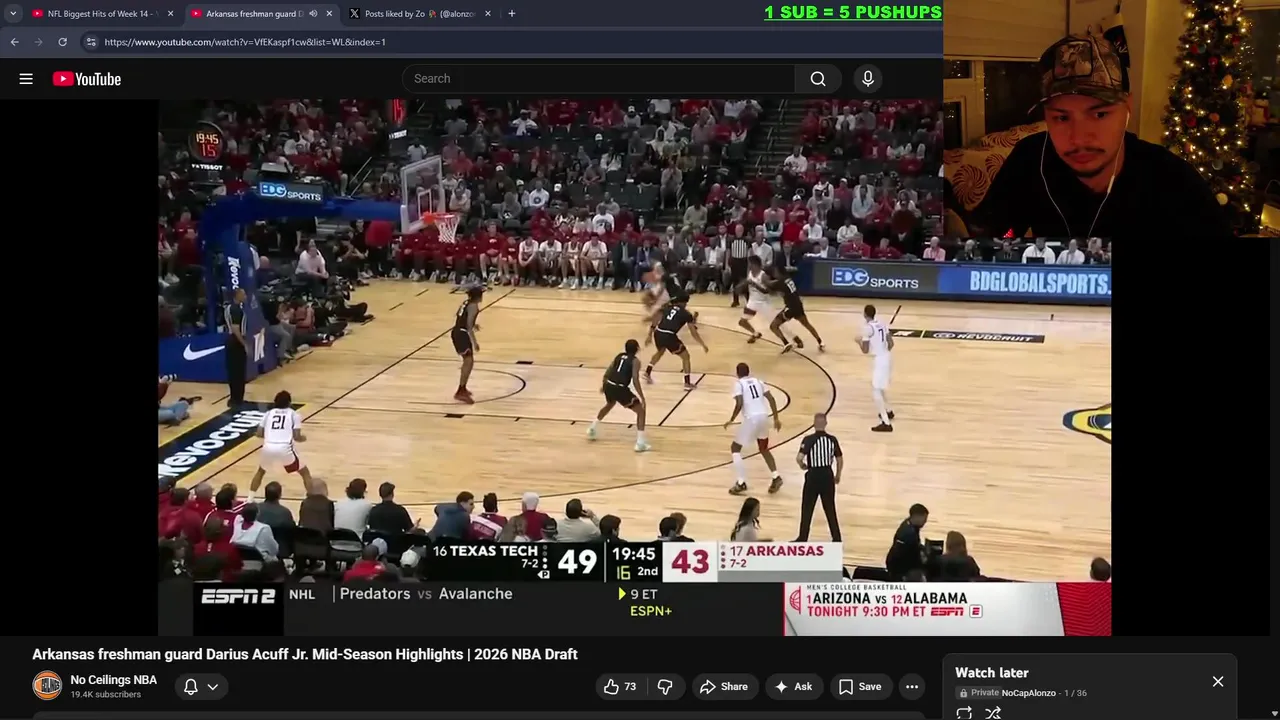The width and height of the screenshot is (1280, 720).
Task: Start voice search with the microphone icon
Action: pyautogui.click(x=868, y=79)
